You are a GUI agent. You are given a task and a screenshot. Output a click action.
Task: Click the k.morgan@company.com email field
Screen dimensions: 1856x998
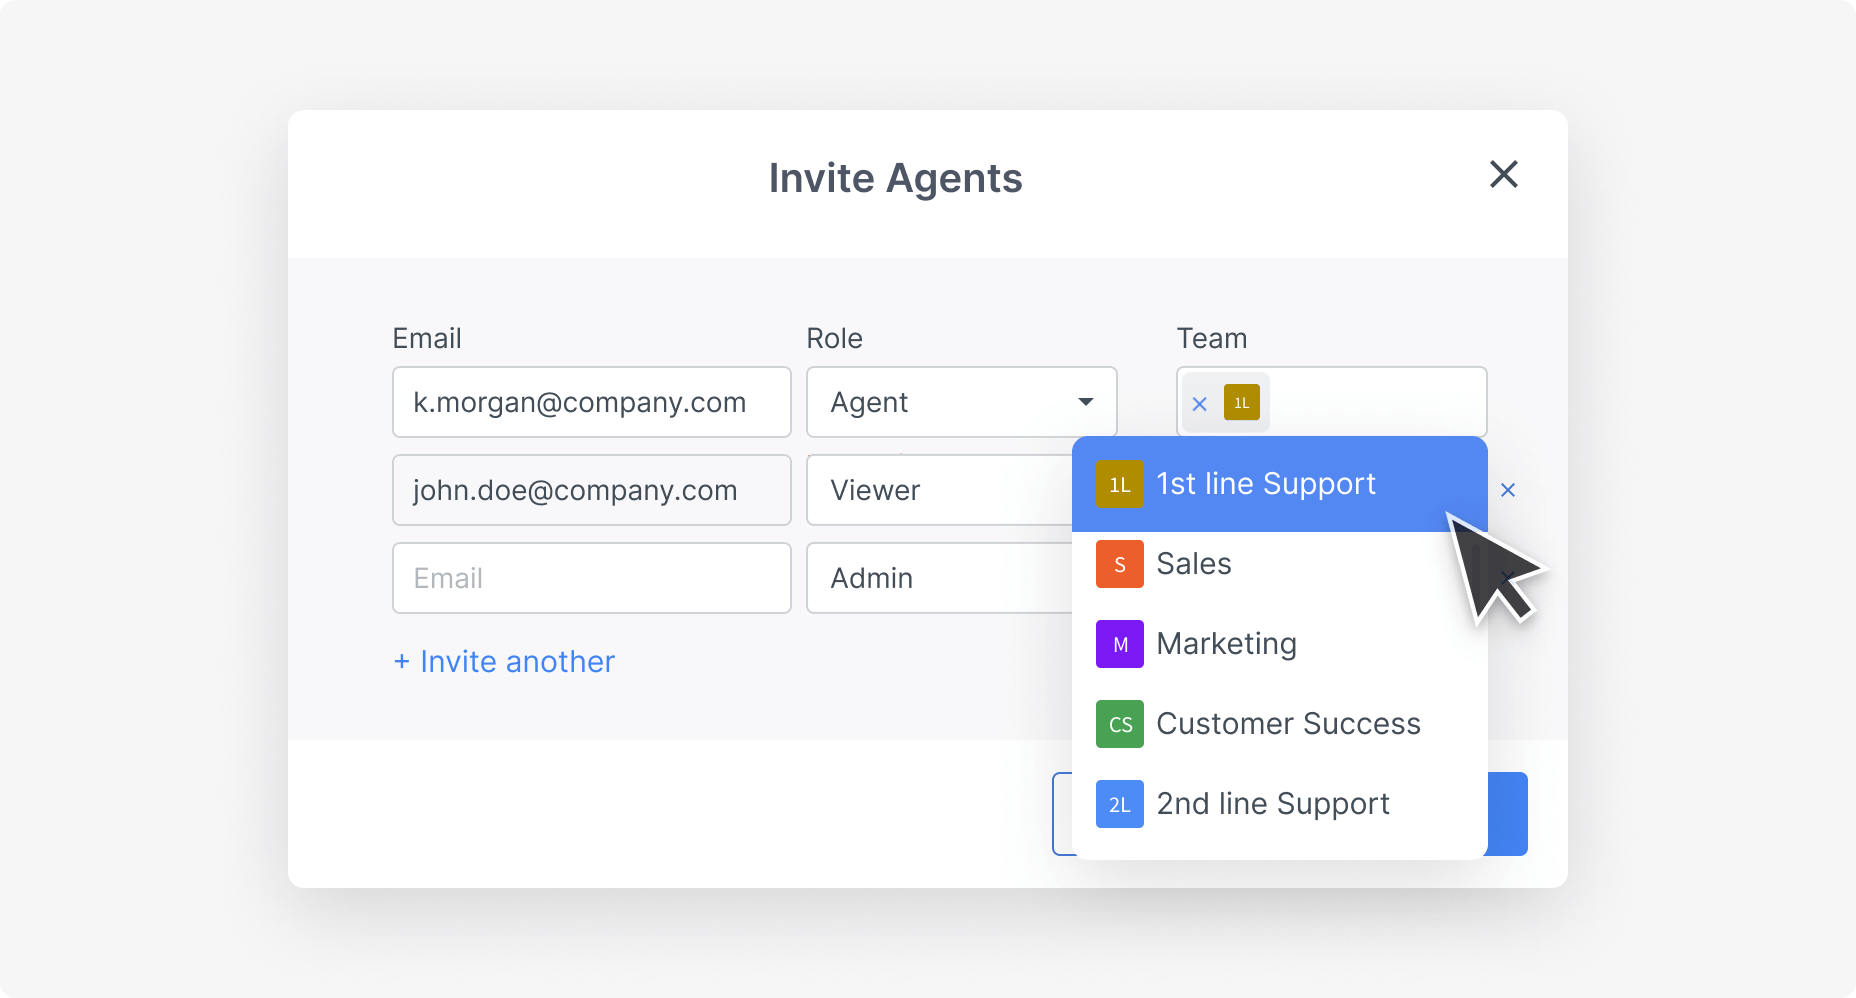click(591, 402)
